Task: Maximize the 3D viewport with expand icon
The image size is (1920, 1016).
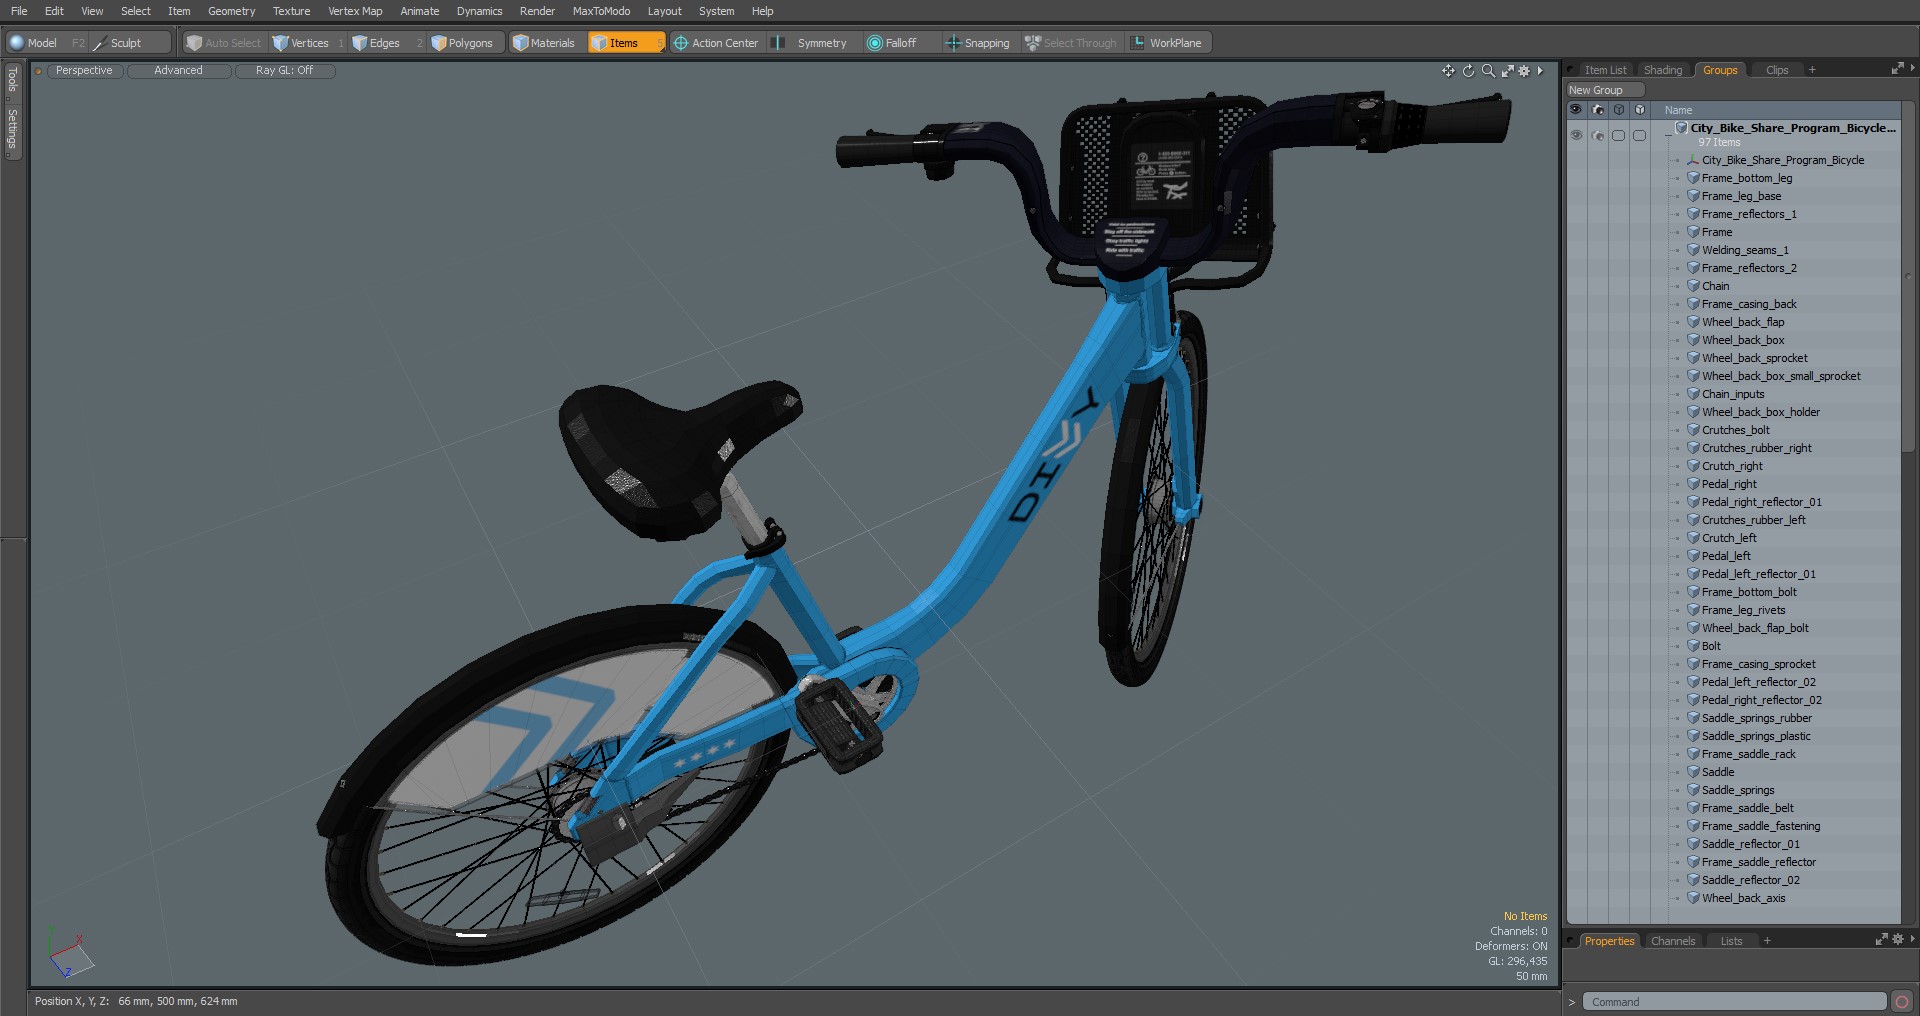Action: point(1507,71)
